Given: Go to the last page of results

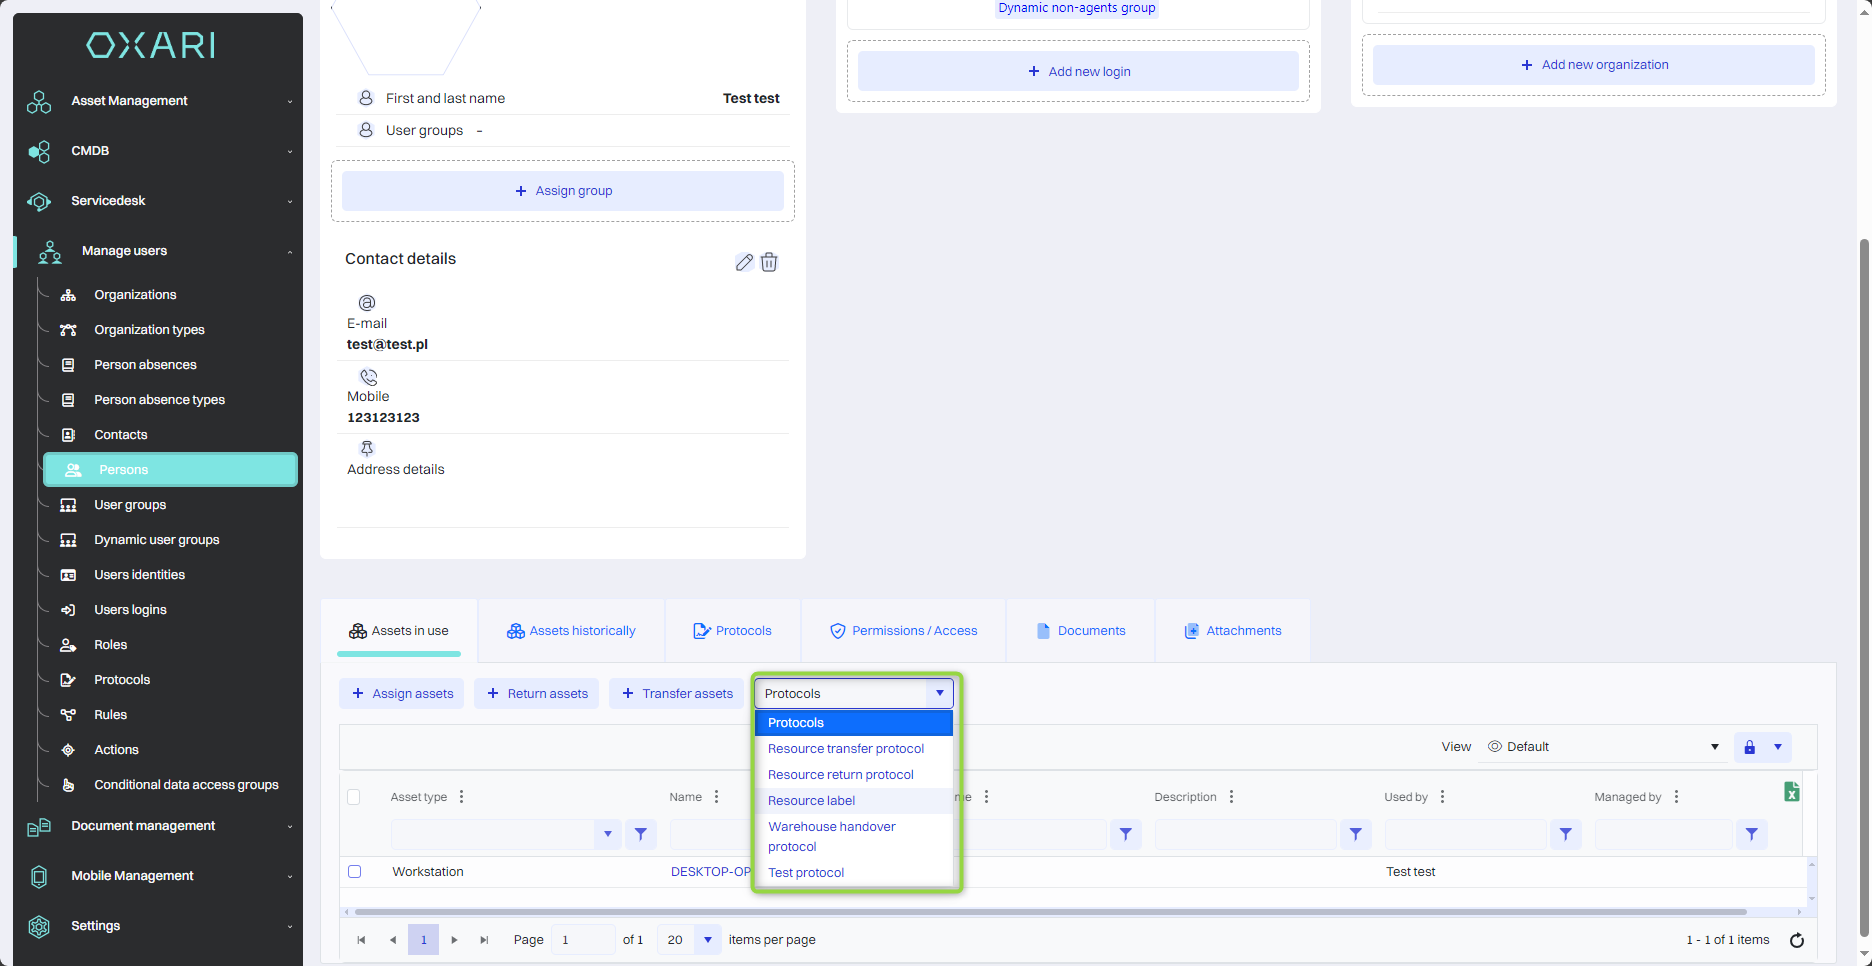Looking at the screenshot, I should point(484,940).
